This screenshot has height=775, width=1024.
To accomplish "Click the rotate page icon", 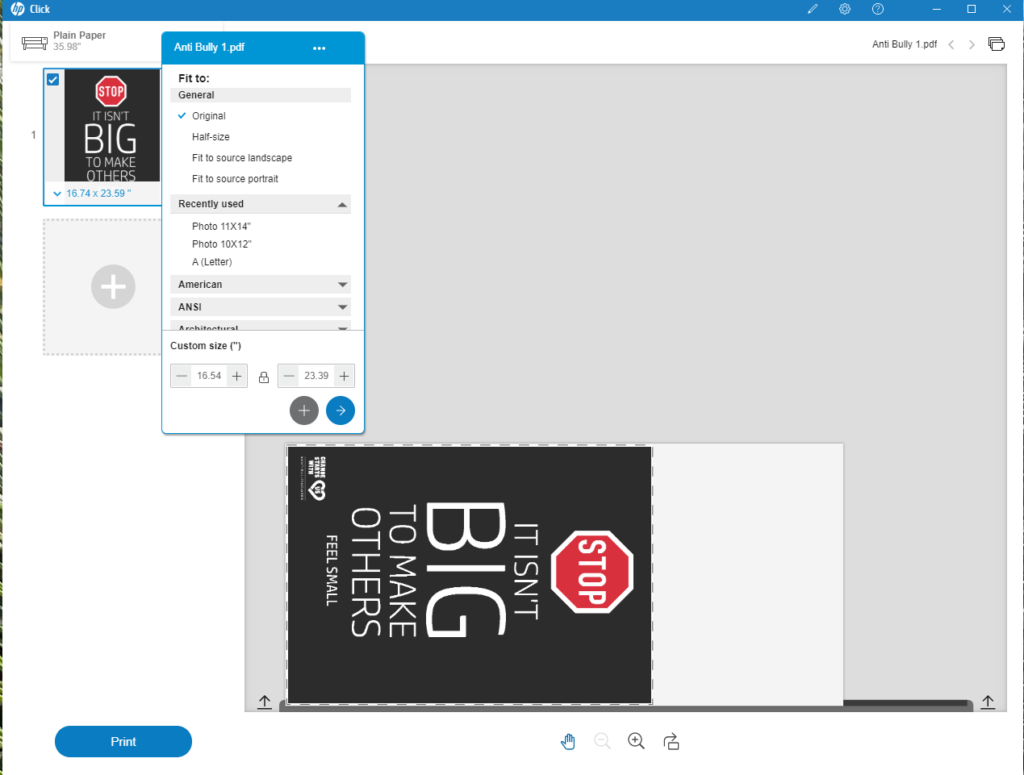I will (671, 742).
